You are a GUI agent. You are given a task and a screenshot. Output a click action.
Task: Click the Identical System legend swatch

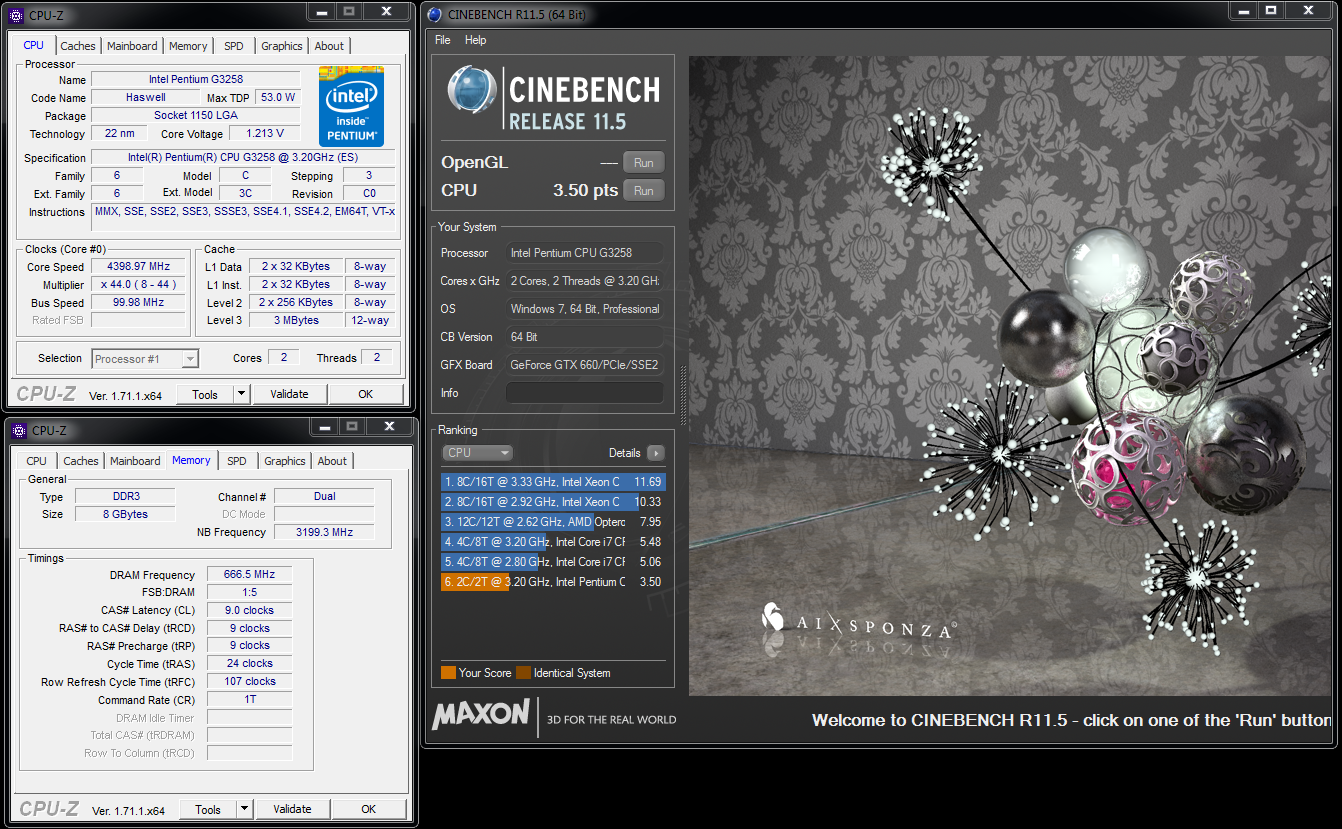523,673
